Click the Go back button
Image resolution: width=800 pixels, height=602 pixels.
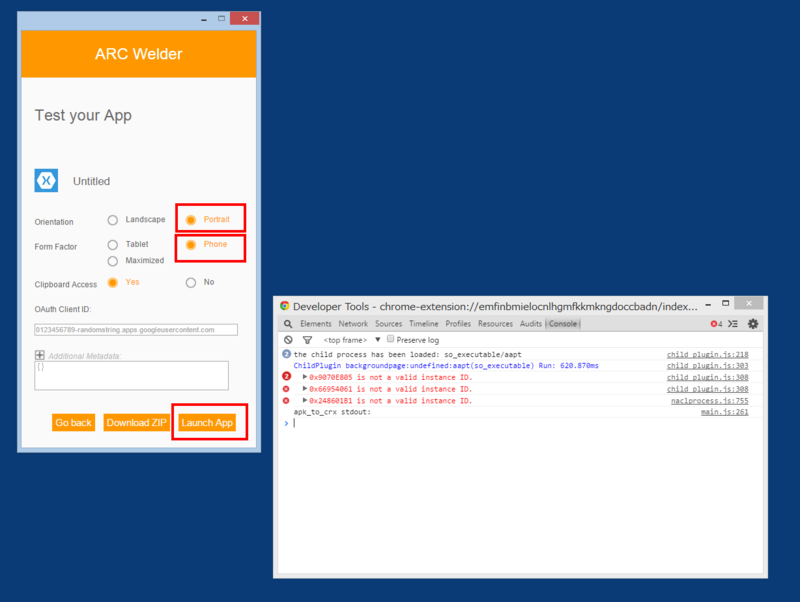tap(73, 422)
